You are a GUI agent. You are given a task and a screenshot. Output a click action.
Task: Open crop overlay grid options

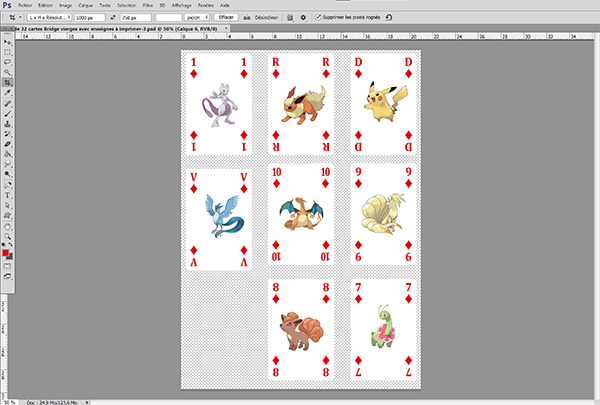[290, 18]
